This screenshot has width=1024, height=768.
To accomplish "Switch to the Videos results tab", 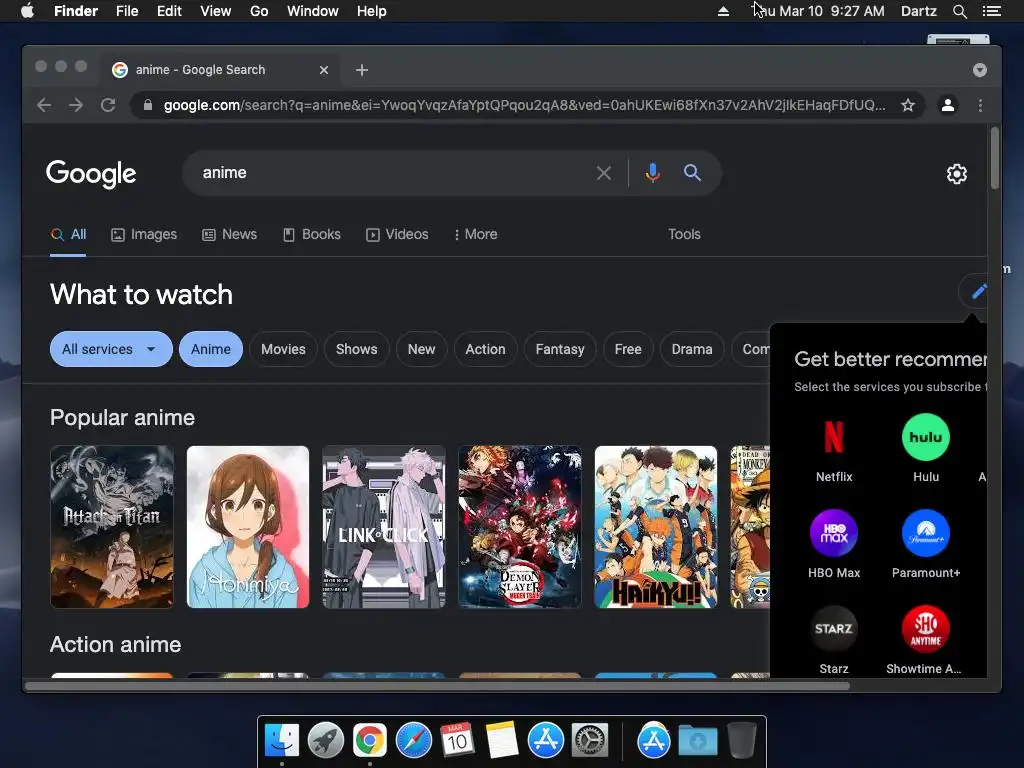I will [x=397, y=234].
